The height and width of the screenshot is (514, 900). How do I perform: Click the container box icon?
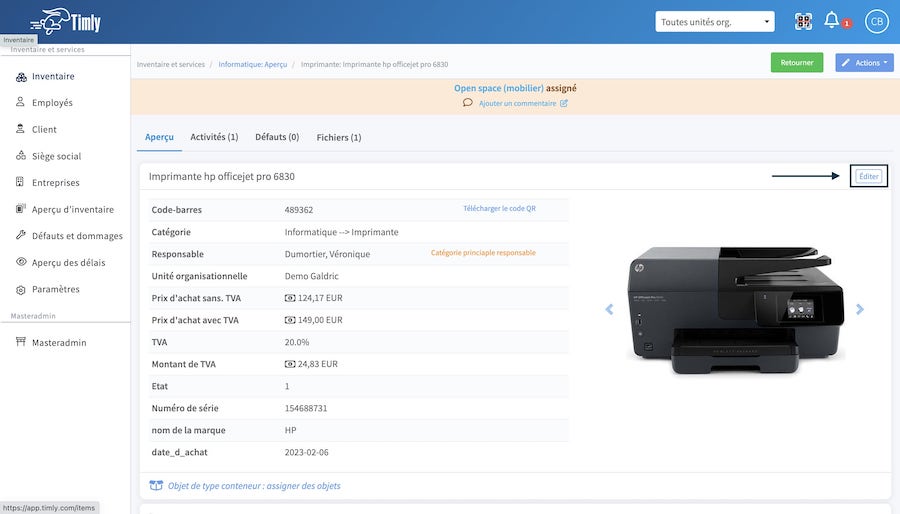click(x=156, y=486)
